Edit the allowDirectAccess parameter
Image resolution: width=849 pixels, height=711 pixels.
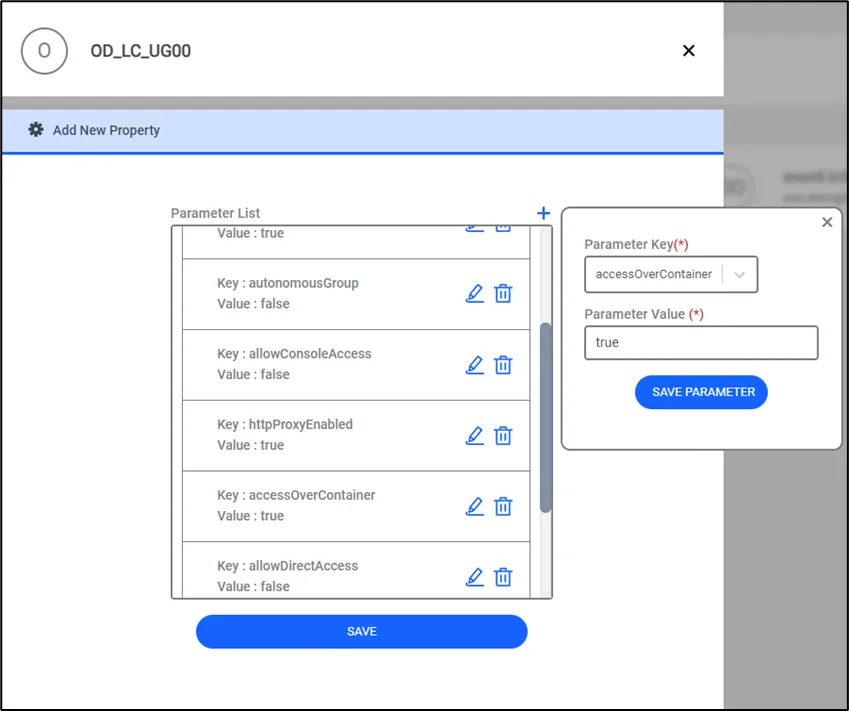pos(475,577)
